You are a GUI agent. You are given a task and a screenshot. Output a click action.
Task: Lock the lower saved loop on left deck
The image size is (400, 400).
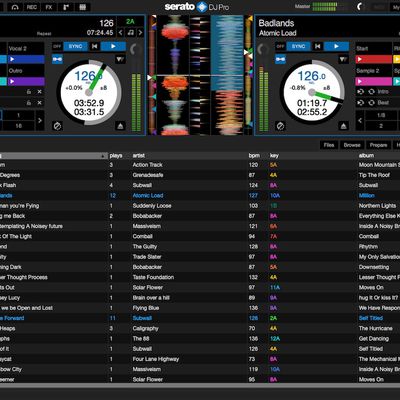[x=29, y=103]
